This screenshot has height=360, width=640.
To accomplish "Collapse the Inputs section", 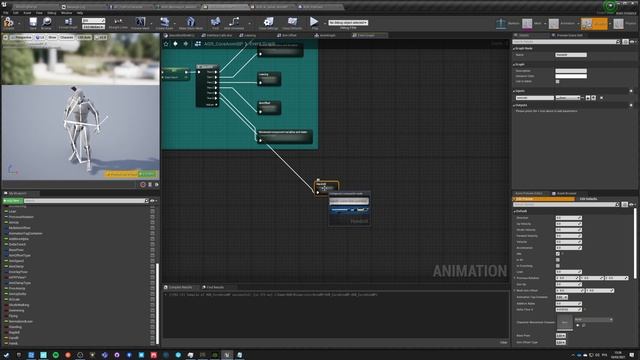I will click(x=514, y=91).
